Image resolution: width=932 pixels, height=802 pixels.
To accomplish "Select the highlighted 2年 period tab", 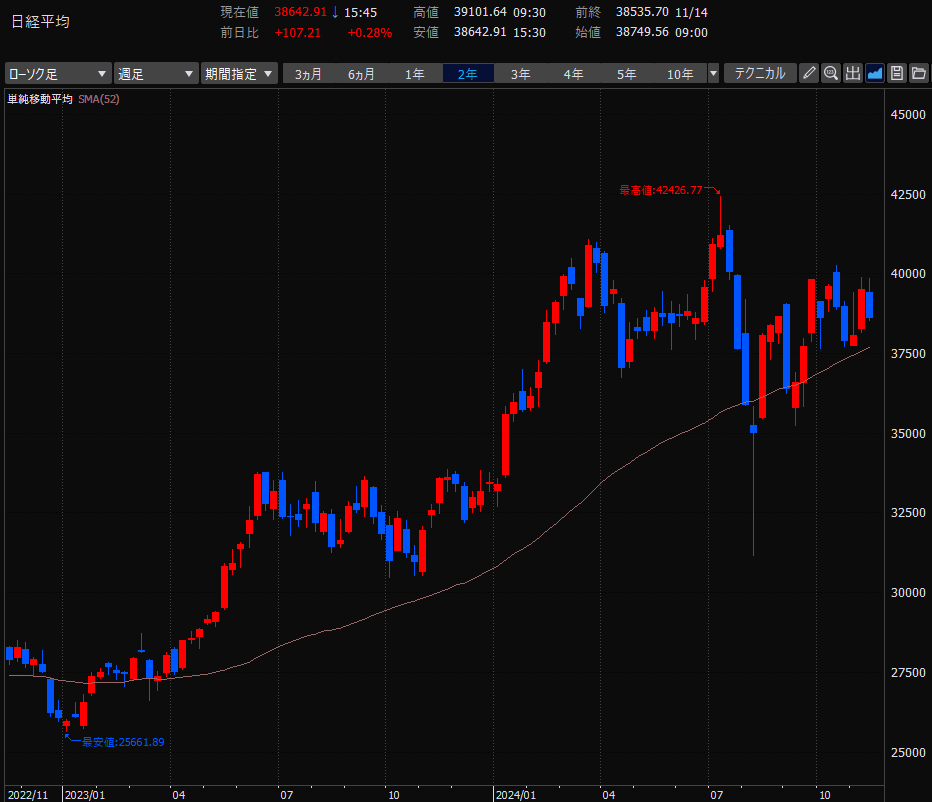I will tap(468, 74).
